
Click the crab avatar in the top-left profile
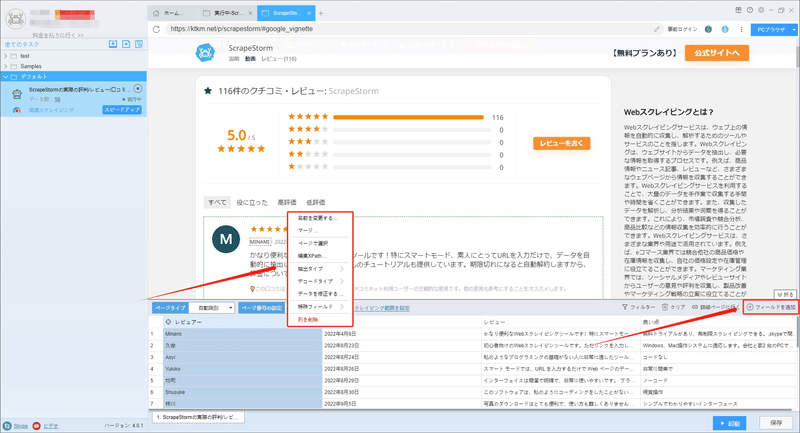click(x=15, y=19)
